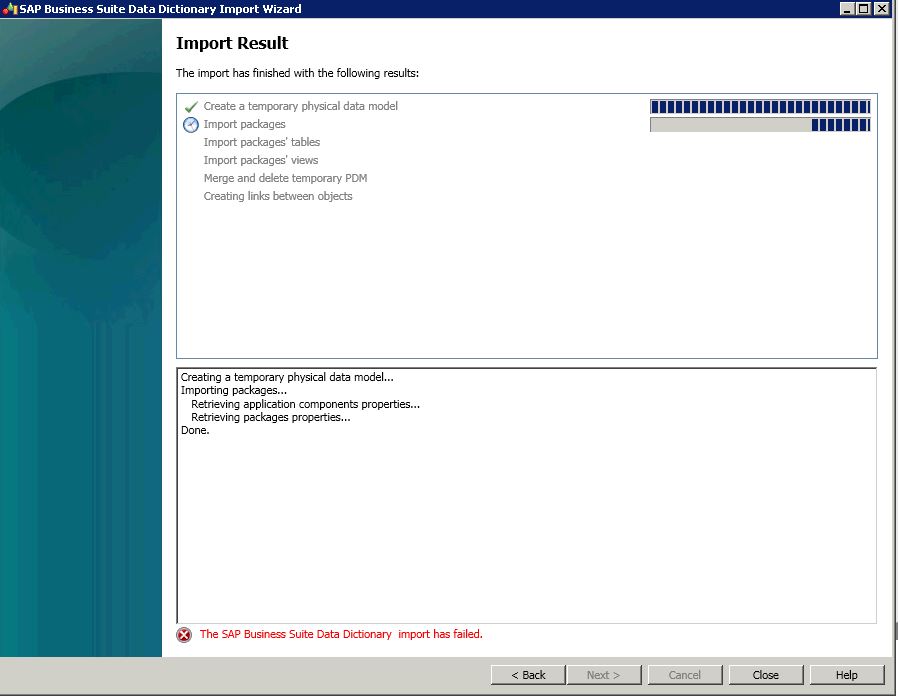Viewport: 900px width, 700px height.
Task: Click the log line 'Creating a temporary physical data model...'
Action: [287, 377]
